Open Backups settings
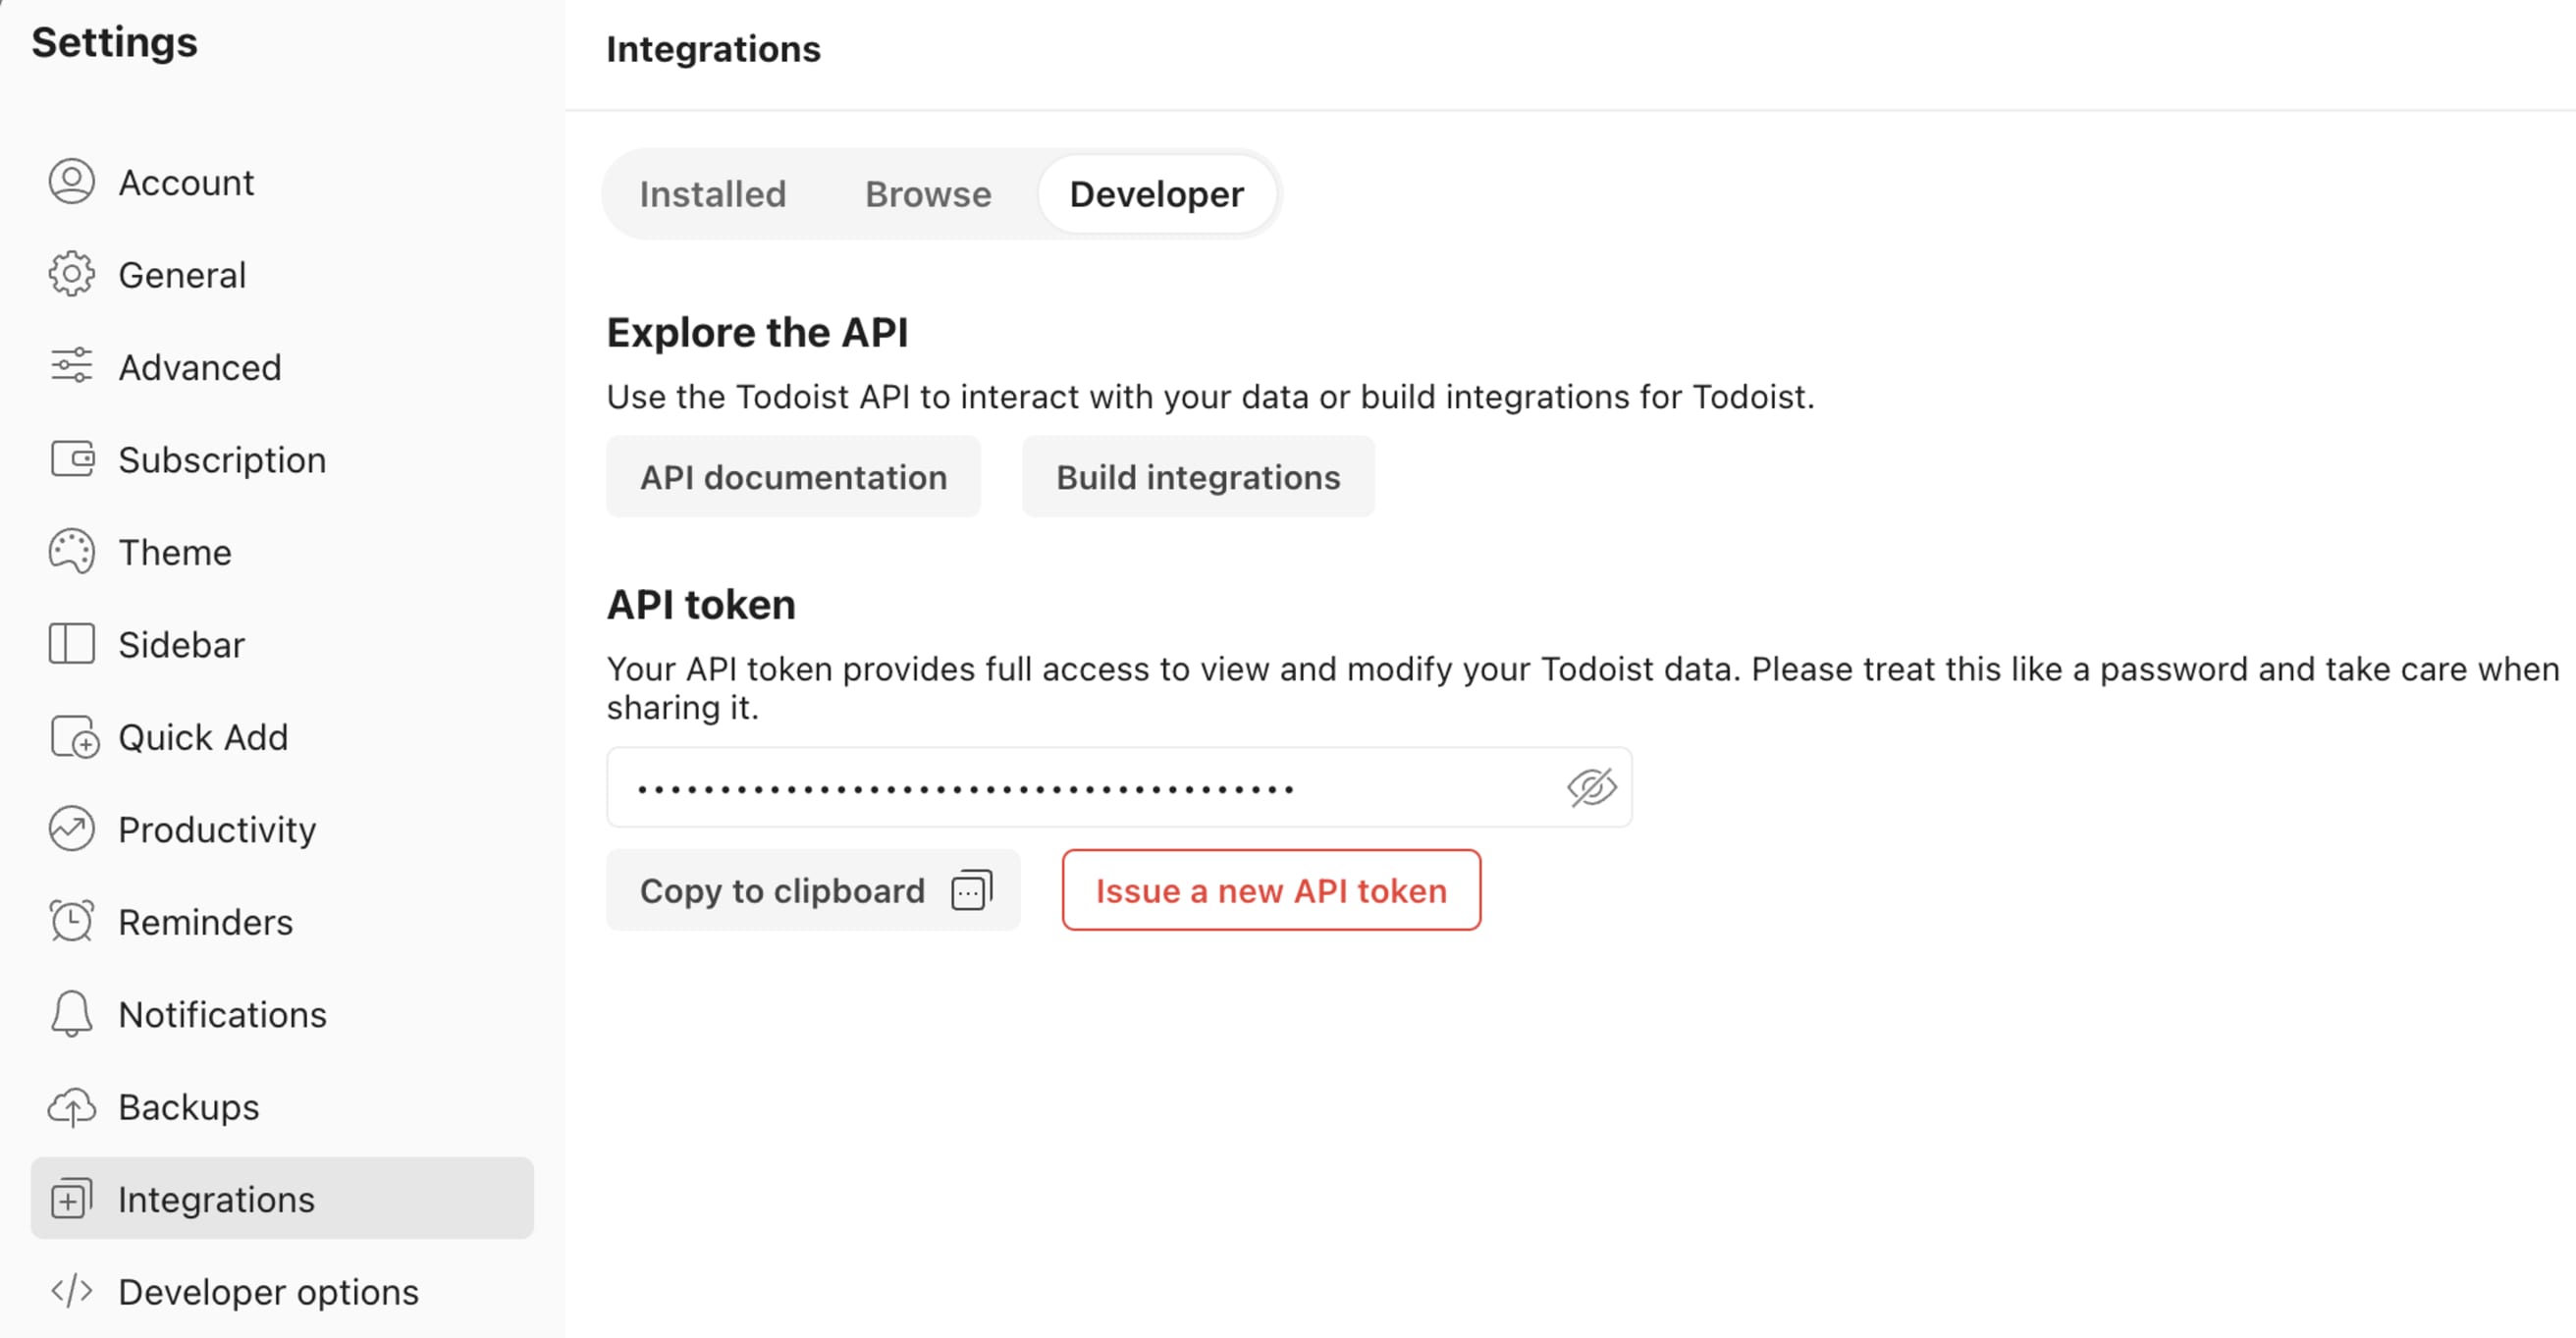The height and width of the screenshot is (1338, 2576). tap(188, 1106)
